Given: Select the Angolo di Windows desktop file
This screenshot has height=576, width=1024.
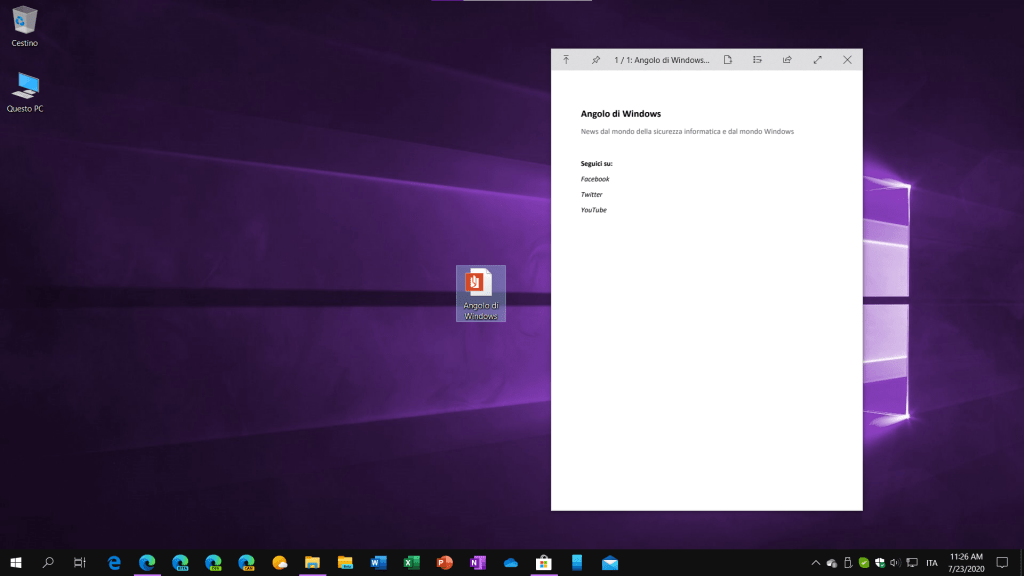Looking at the screenshot, I should [x=481, y=293].
